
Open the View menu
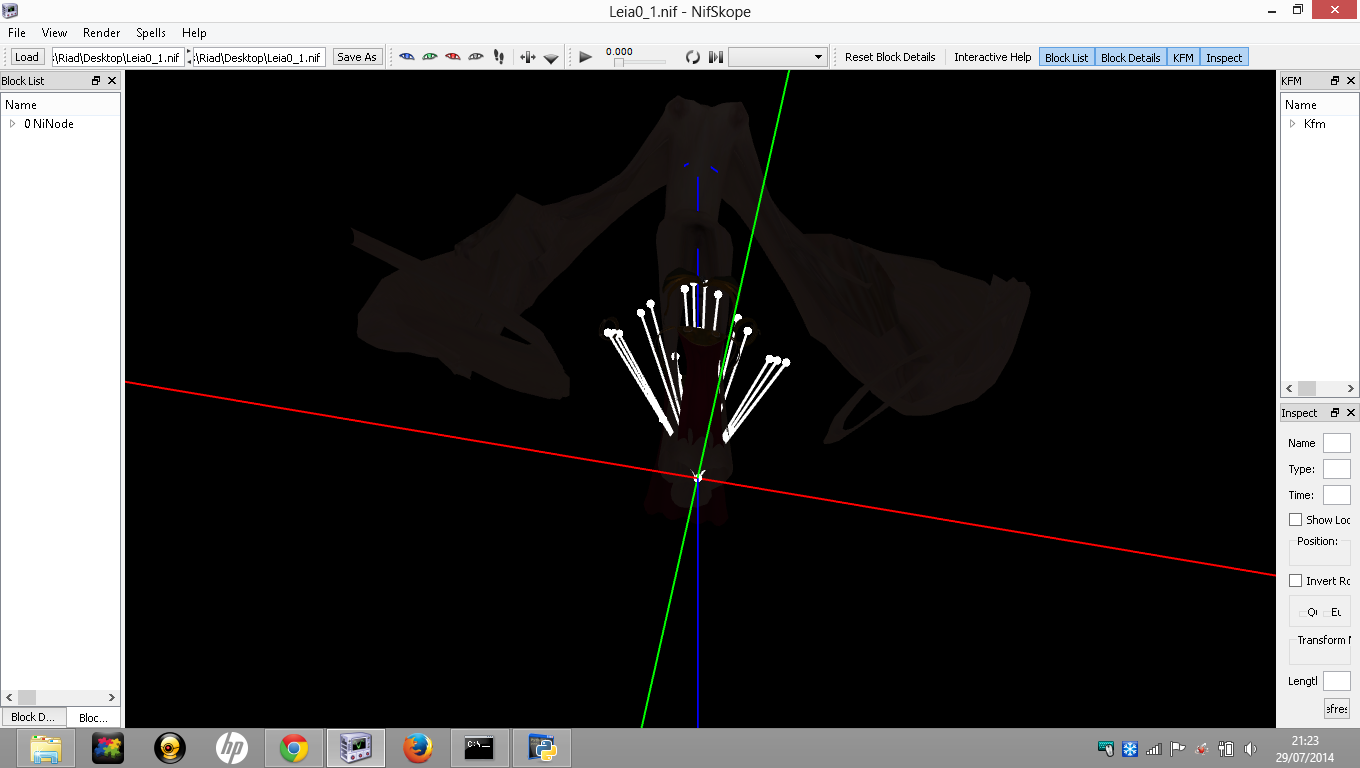pyautogui.click(x=55, y=33)
